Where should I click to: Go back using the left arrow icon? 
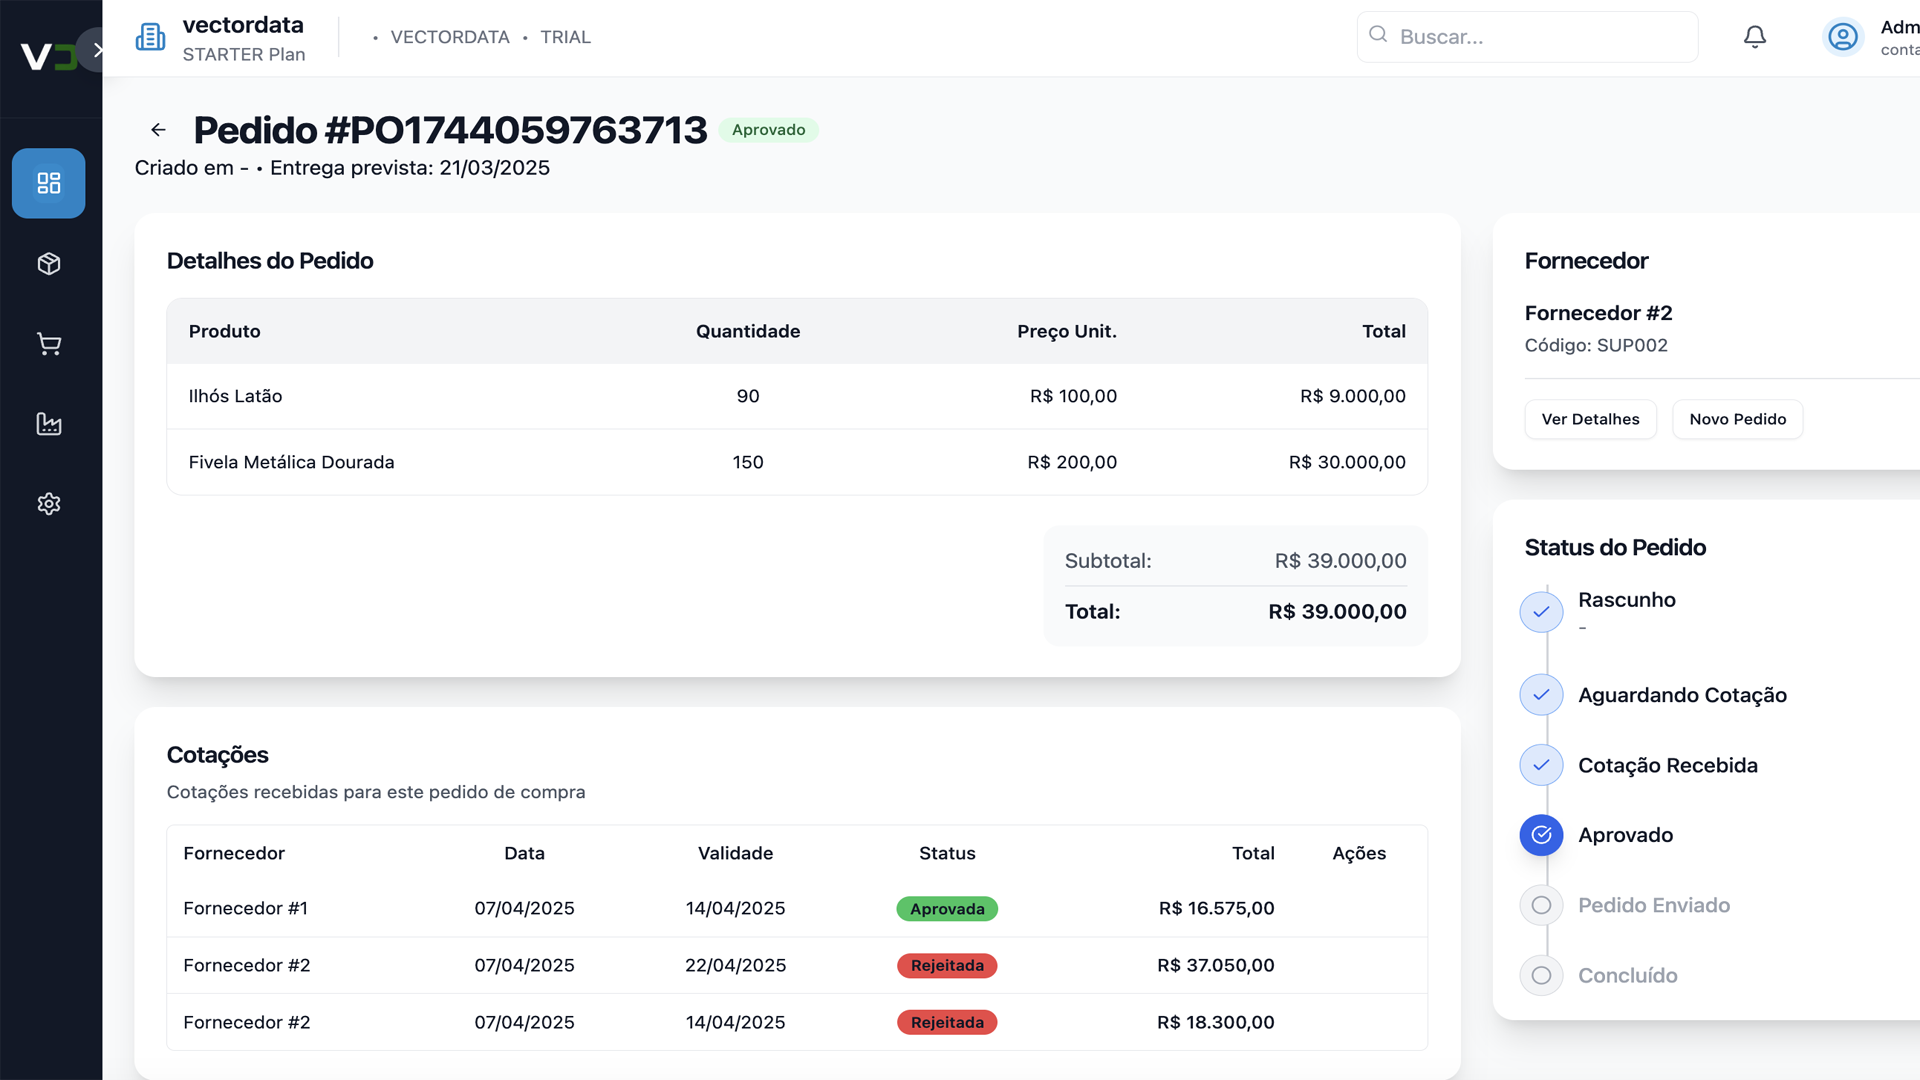point(158,130)
